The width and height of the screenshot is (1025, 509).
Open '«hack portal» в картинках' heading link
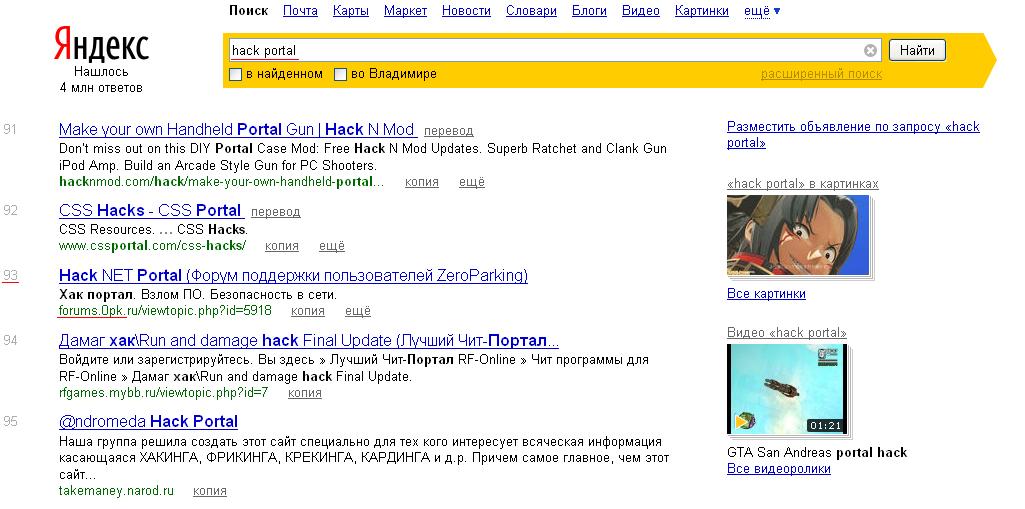803,184
